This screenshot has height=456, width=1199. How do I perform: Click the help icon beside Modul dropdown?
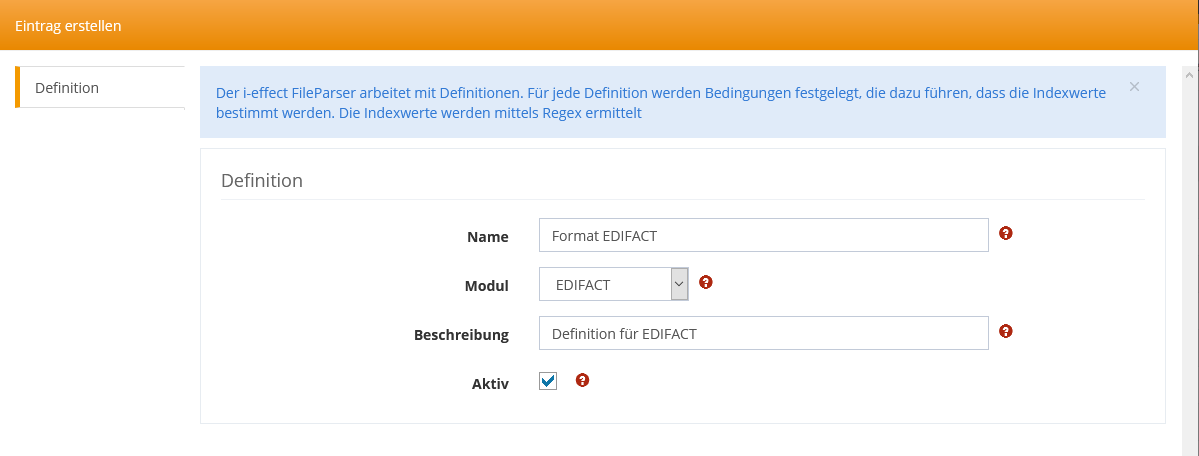pyautogui.click(x=705, y=282)
